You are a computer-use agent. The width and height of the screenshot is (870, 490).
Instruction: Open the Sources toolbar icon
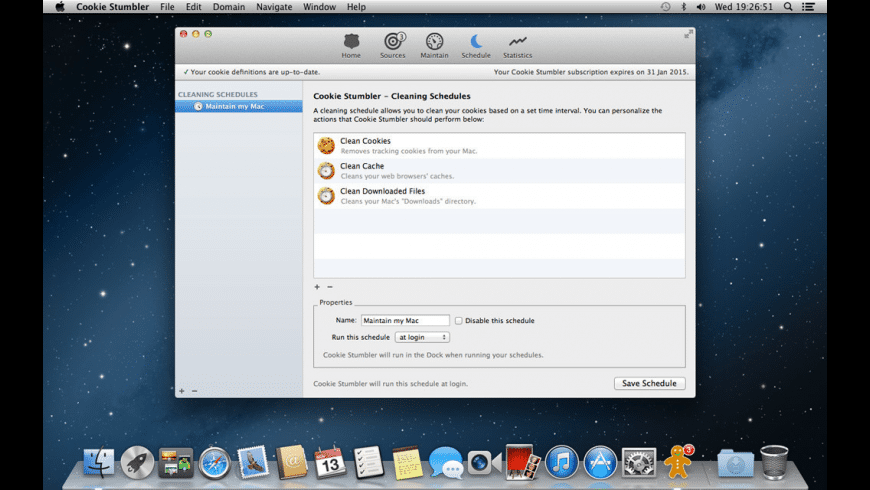(x=393, y=43)
